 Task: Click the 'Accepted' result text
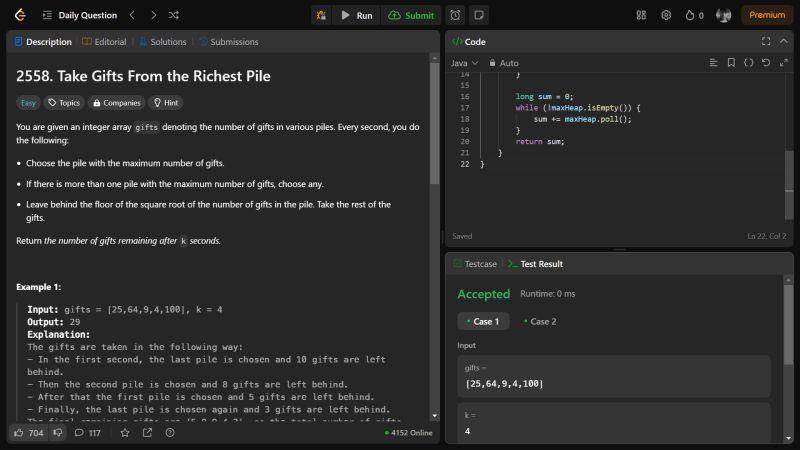(484, 294)
